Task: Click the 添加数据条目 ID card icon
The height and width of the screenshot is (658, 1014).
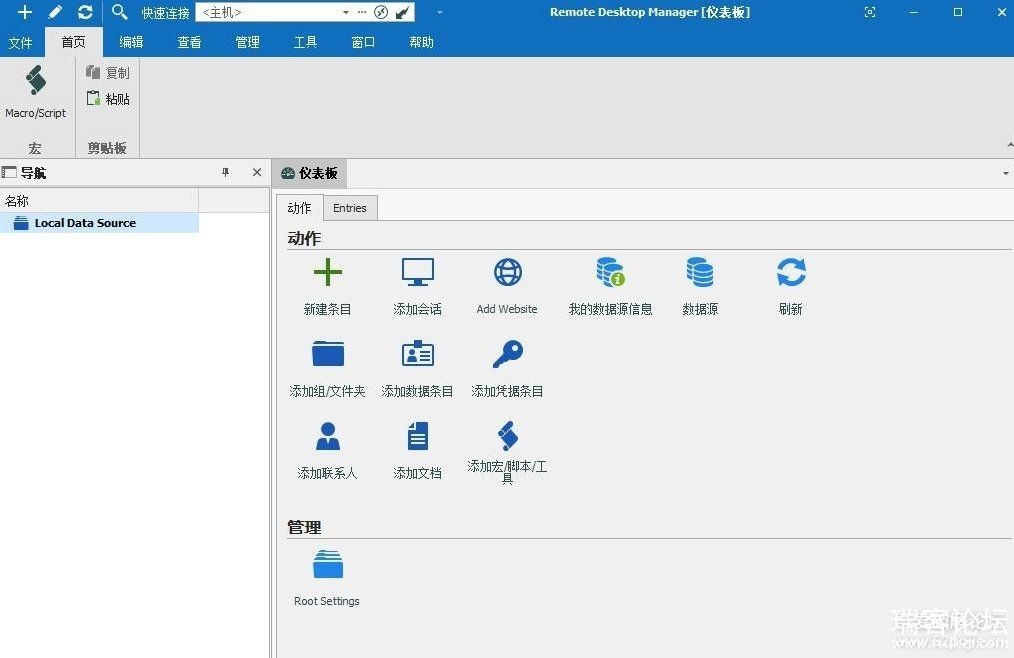Action: pos(418,353)
